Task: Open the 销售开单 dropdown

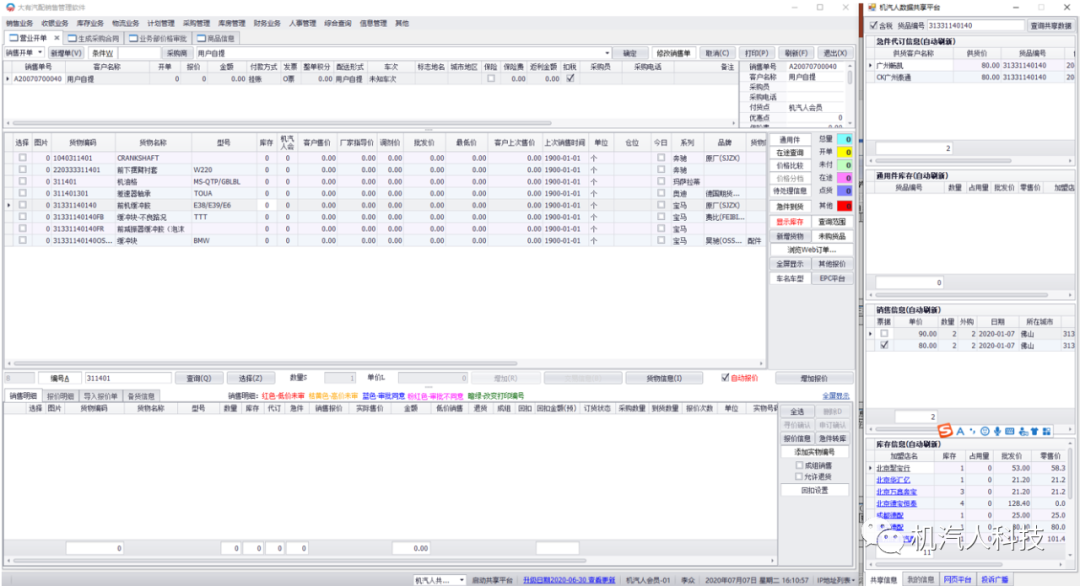Action: click(x=39, y=53)
